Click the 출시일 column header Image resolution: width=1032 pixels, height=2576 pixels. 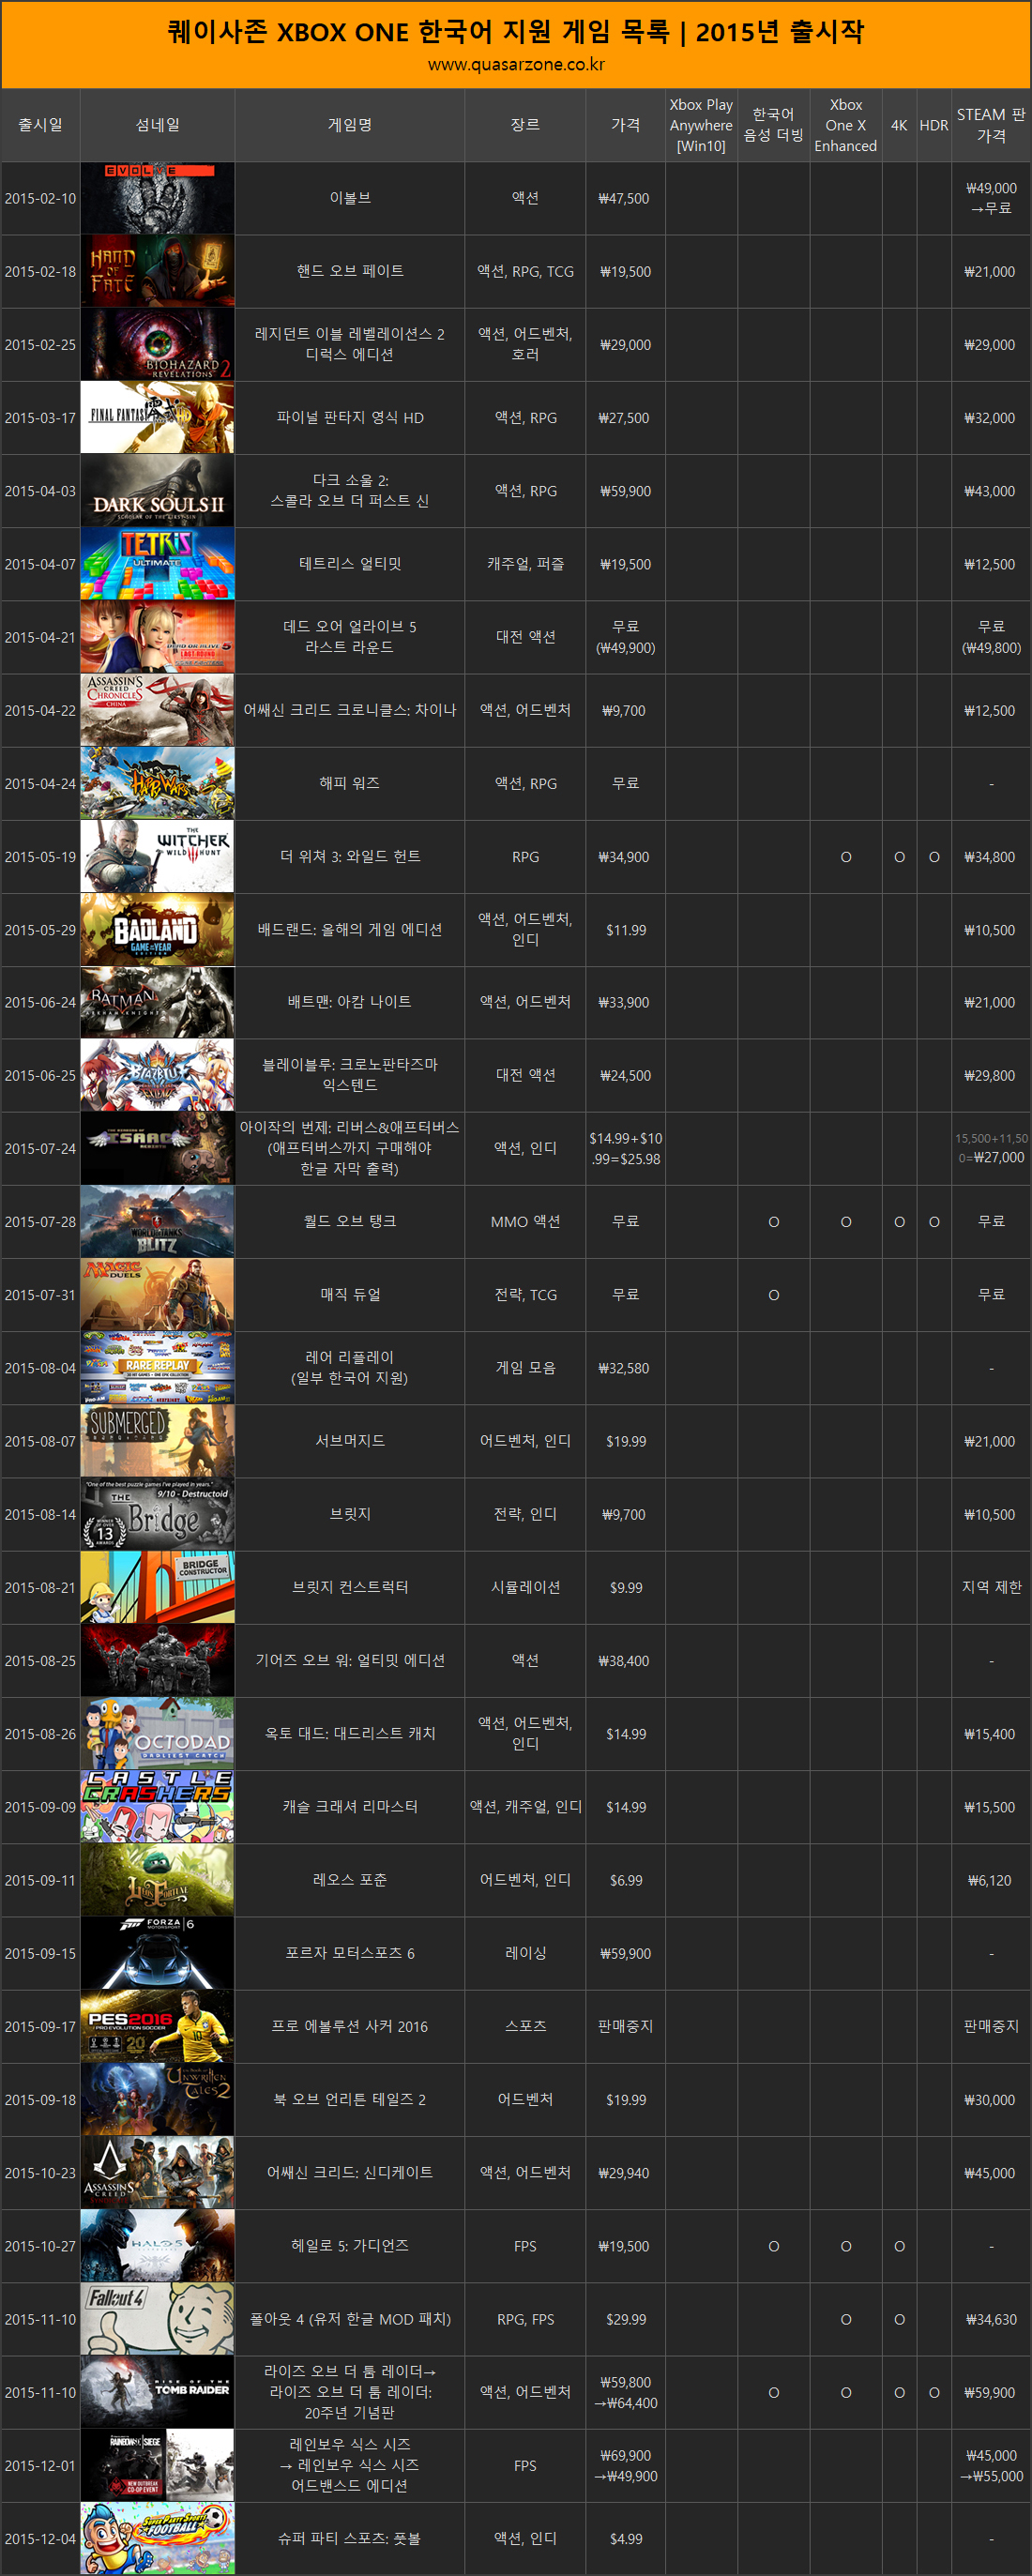coord(40,125)
